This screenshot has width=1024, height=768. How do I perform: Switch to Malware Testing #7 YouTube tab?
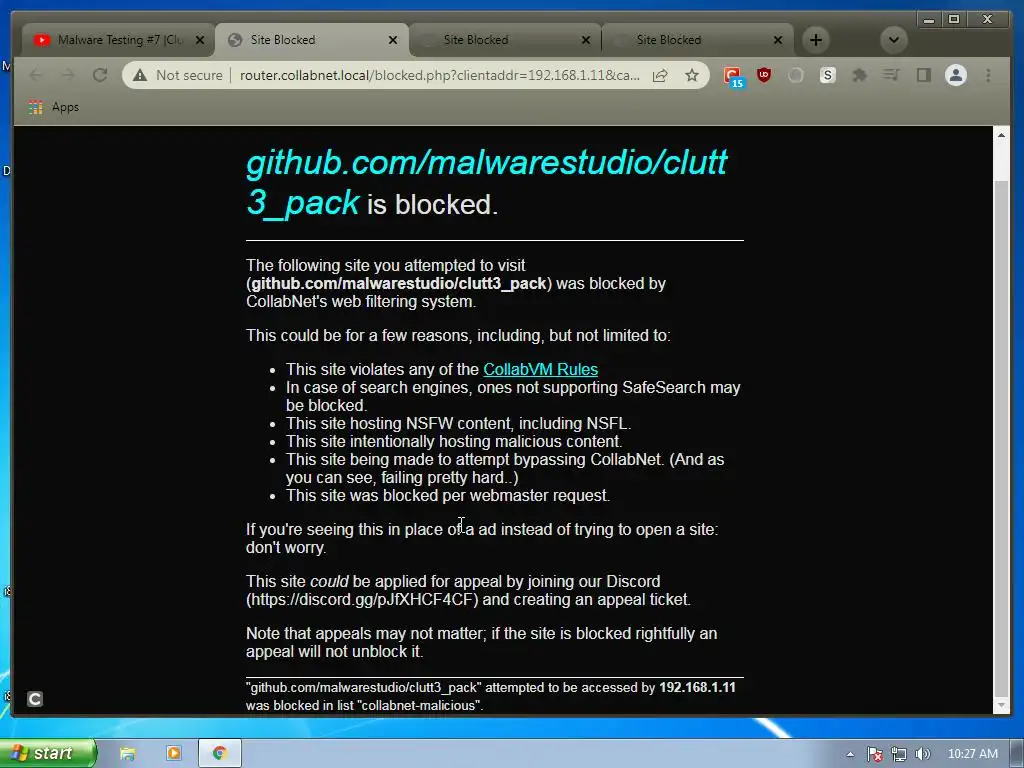(x=118, y=40)
